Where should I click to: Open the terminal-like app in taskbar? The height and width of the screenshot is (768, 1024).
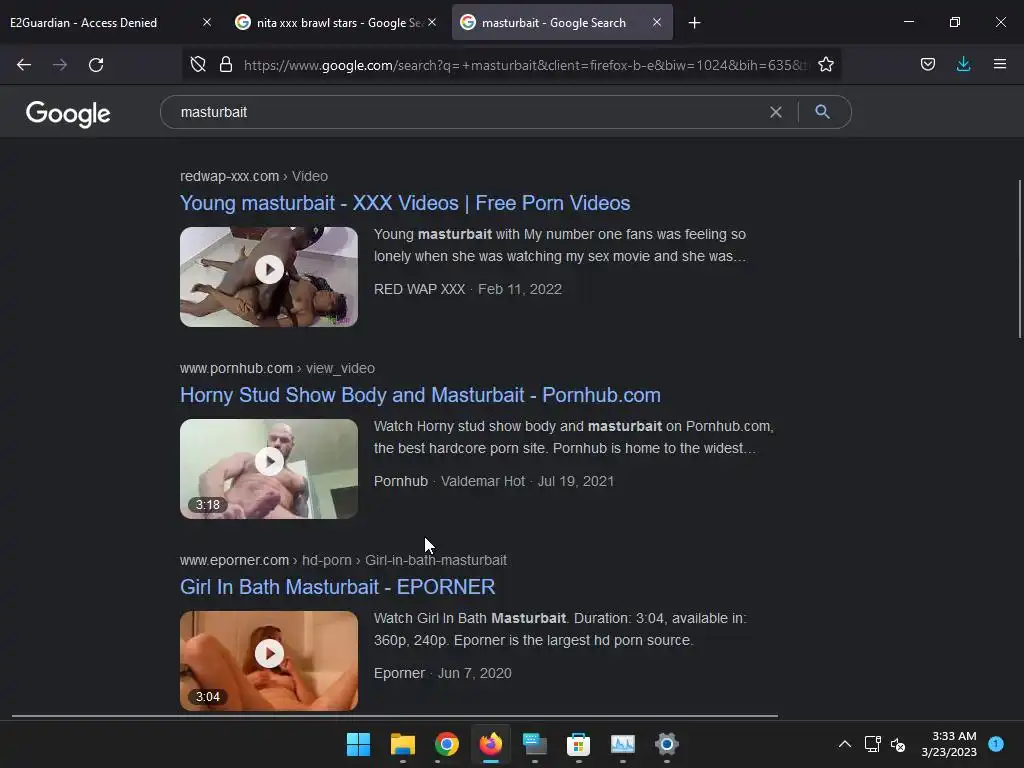point(535,744)
